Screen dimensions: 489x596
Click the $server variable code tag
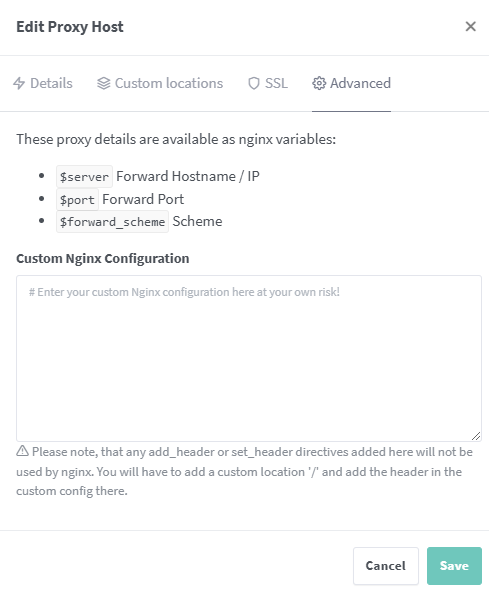84,176
